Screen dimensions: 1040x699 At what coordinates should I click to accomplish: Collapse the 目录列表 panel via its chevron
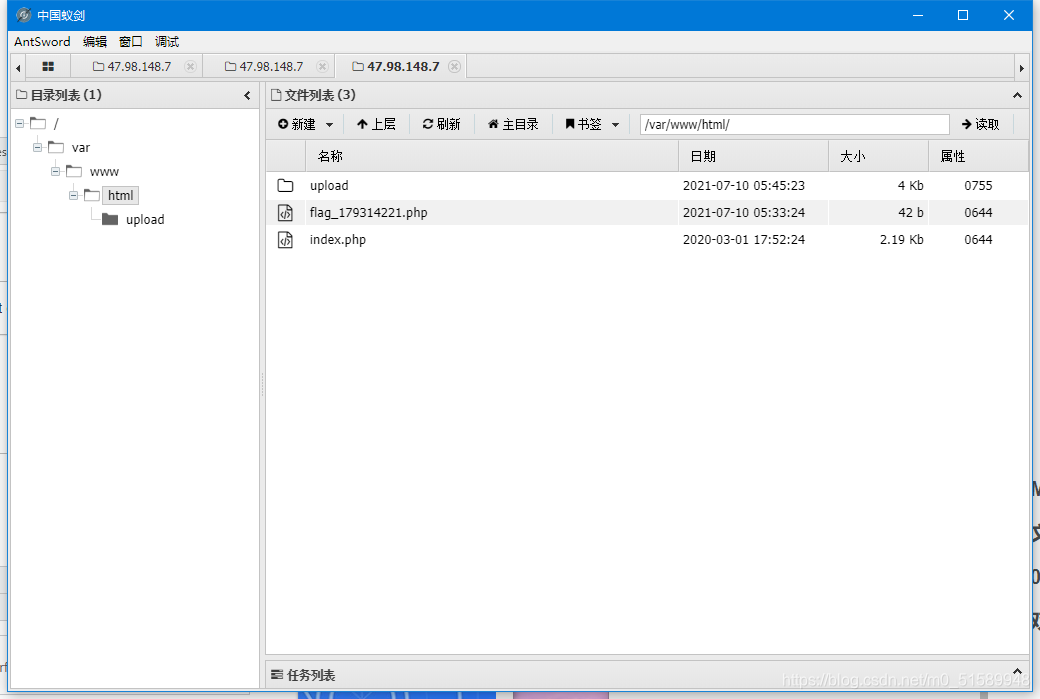(x=247, y=95)
